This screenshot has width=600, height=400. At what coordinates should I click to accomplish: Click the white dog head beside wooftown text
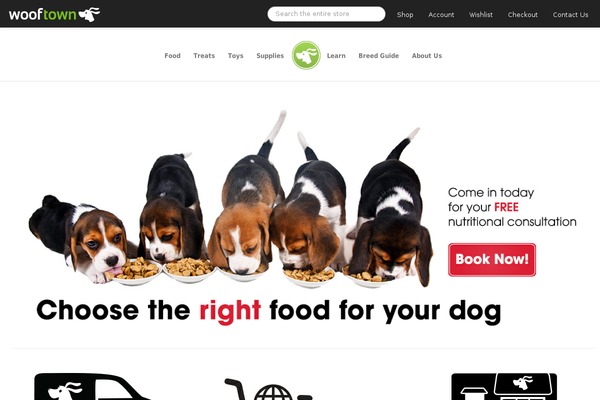90,14
